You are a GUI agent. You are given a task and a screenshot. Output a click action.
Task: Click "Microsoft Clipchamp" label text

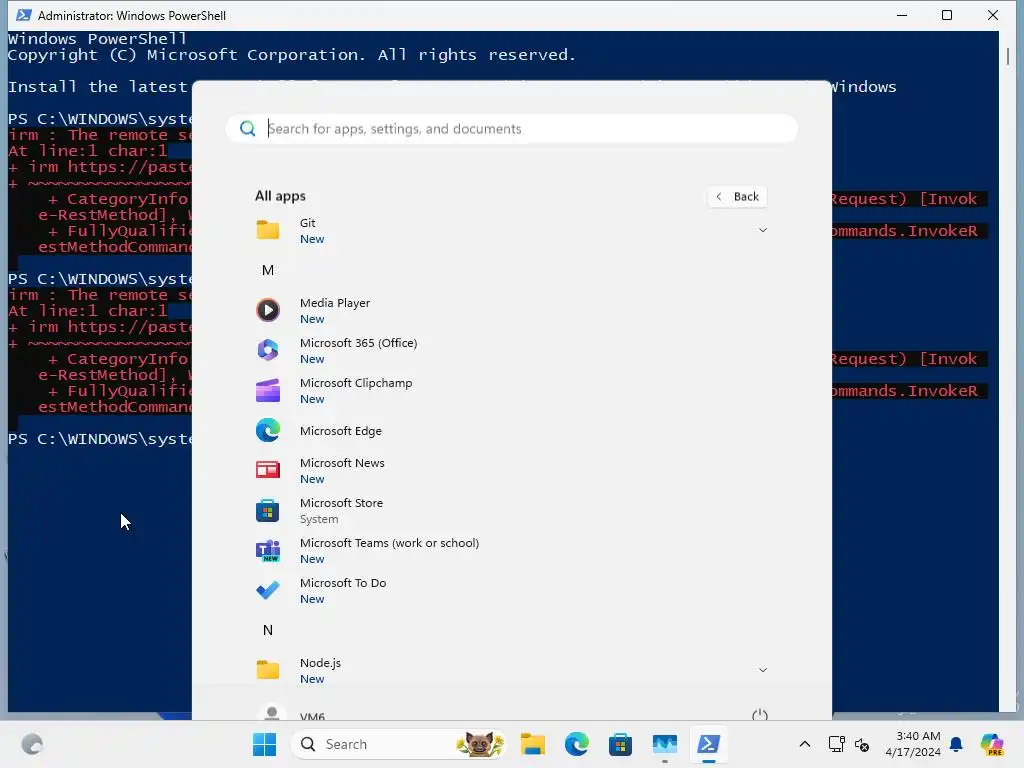(356, 383)
